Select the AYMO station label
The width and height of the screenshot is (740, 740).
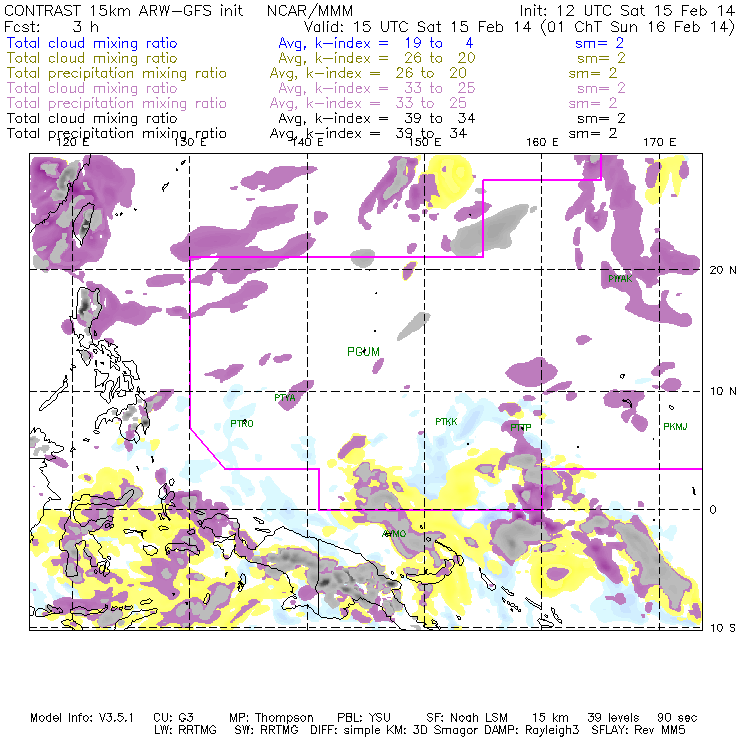click(x=394, y=534)
